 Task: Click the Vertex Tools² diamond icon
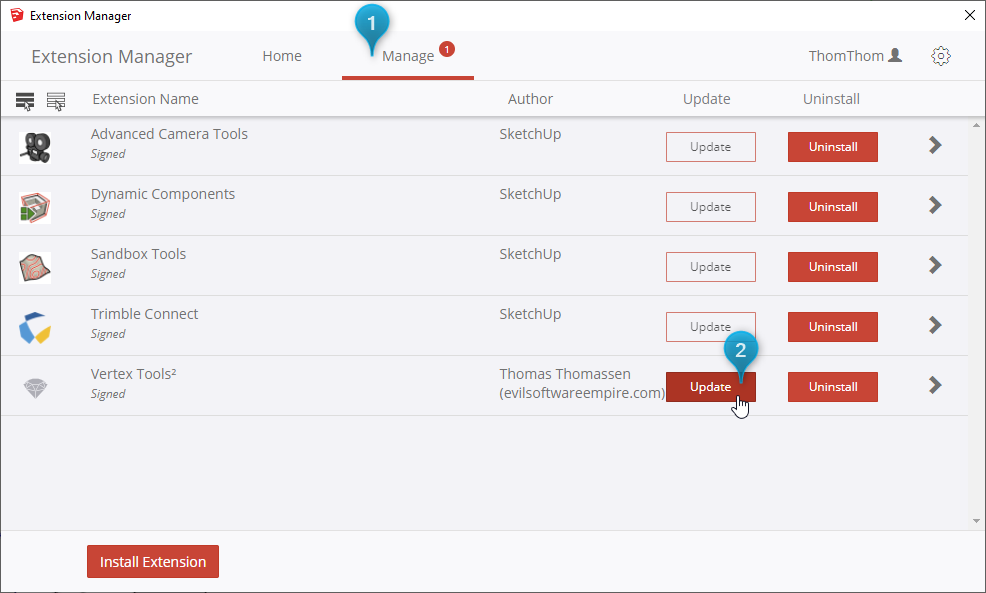tap(36, 387)
